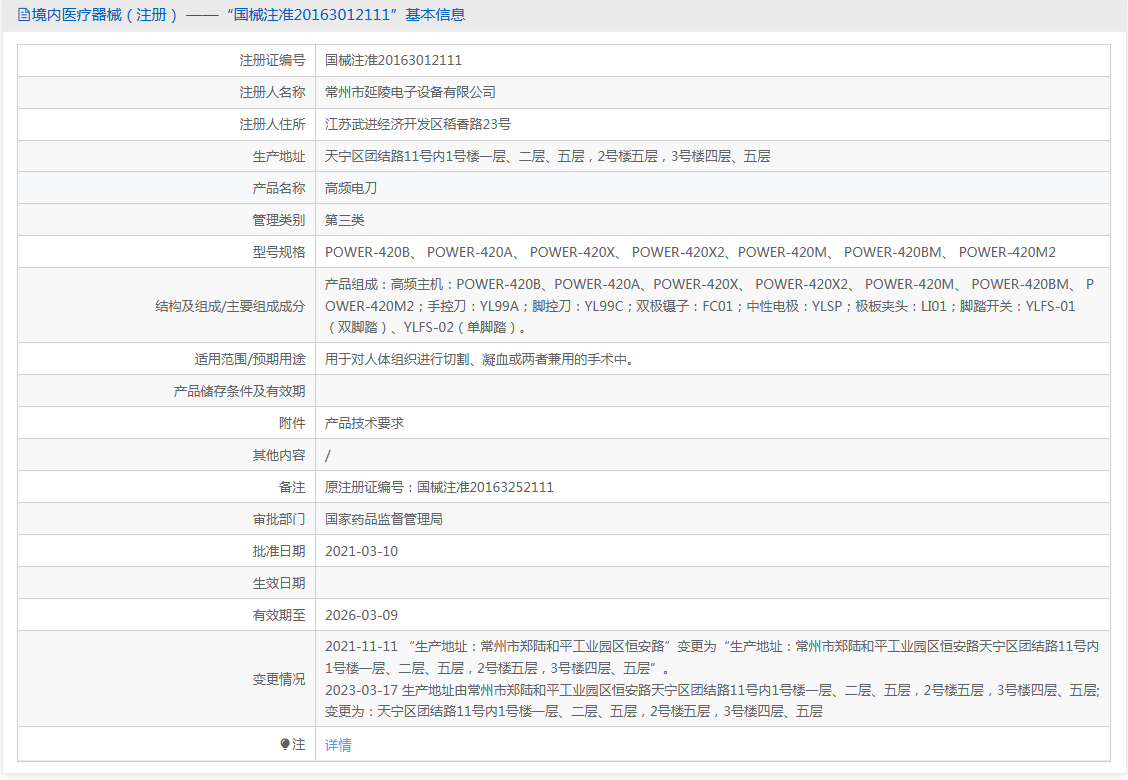The height and width of the screenshot is (780, 1128).
Task: Click the 批准日期 label
Action: coord(278,551)
